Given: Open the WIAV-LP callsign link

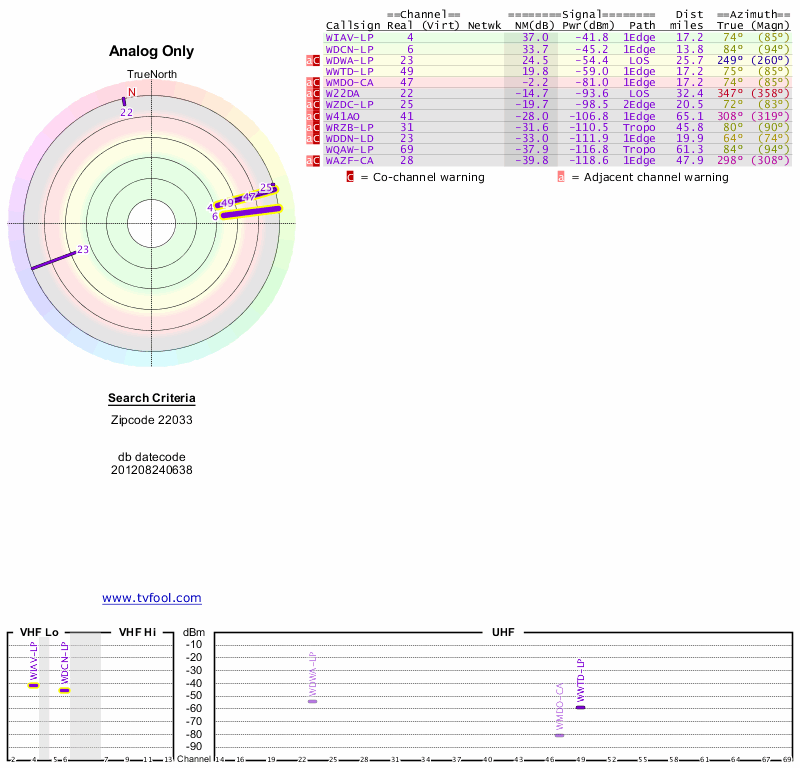Looking at the screenshot, I should click(x=349, y=37).
